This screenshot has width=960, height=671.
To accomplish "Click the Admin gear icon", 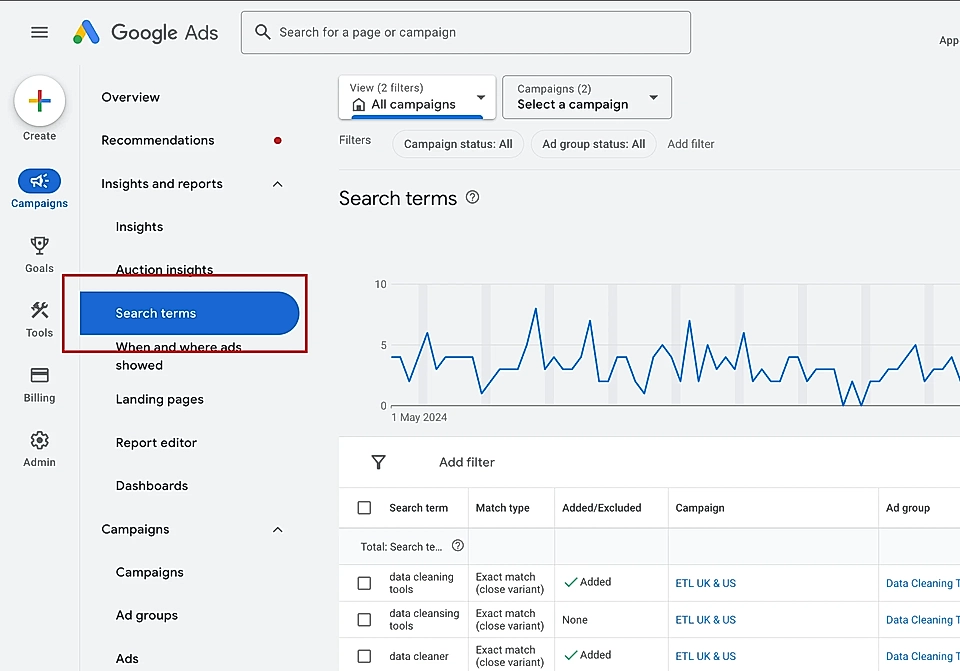I will 39,440.
